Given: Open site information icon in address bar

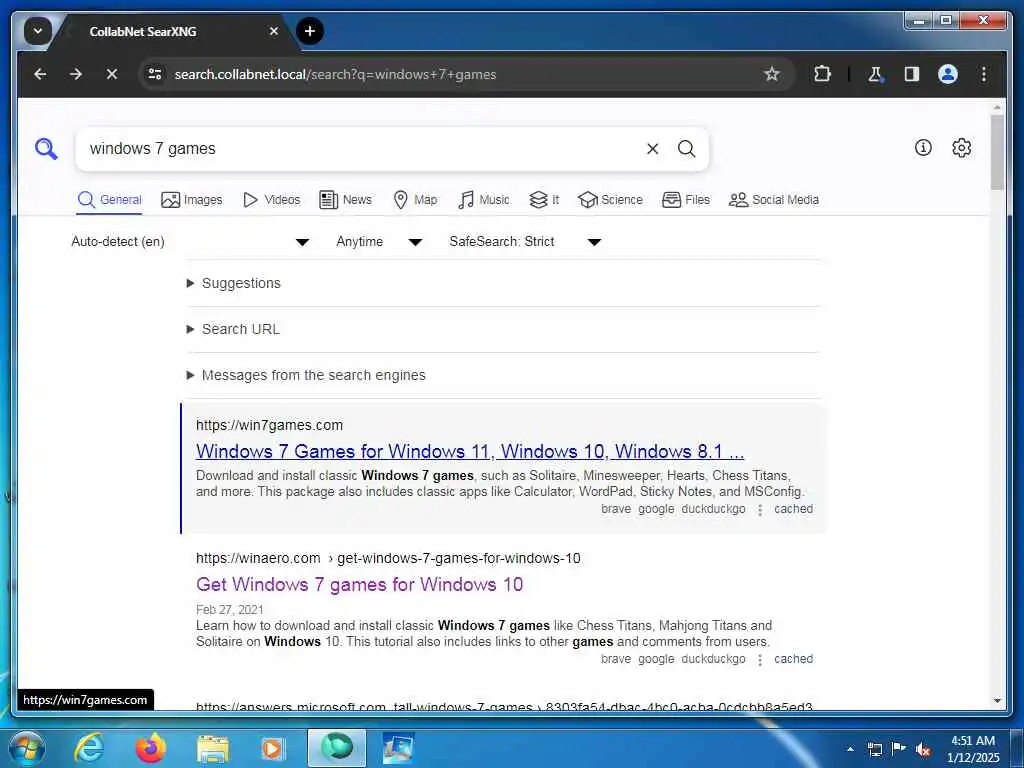Looking at the screenshot, I should coord(155,74).
